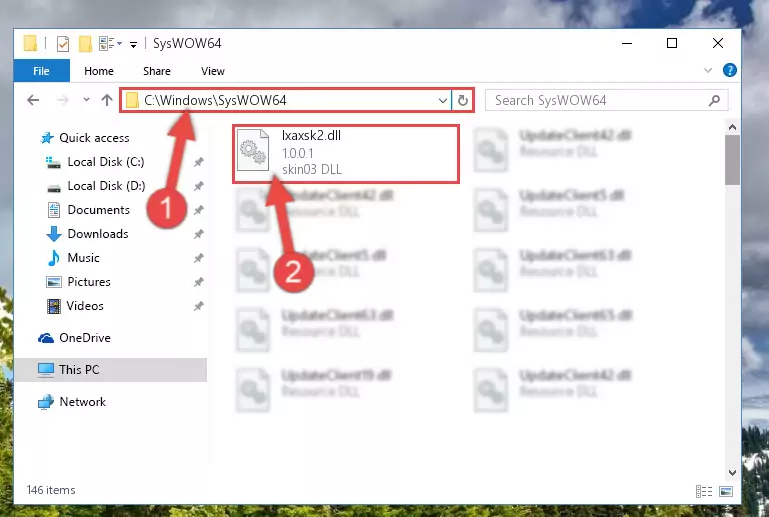Click the lxaxsk2.dll gear file icon
The height and width of the screenshot is (517, 769).
tap(253, 150)
